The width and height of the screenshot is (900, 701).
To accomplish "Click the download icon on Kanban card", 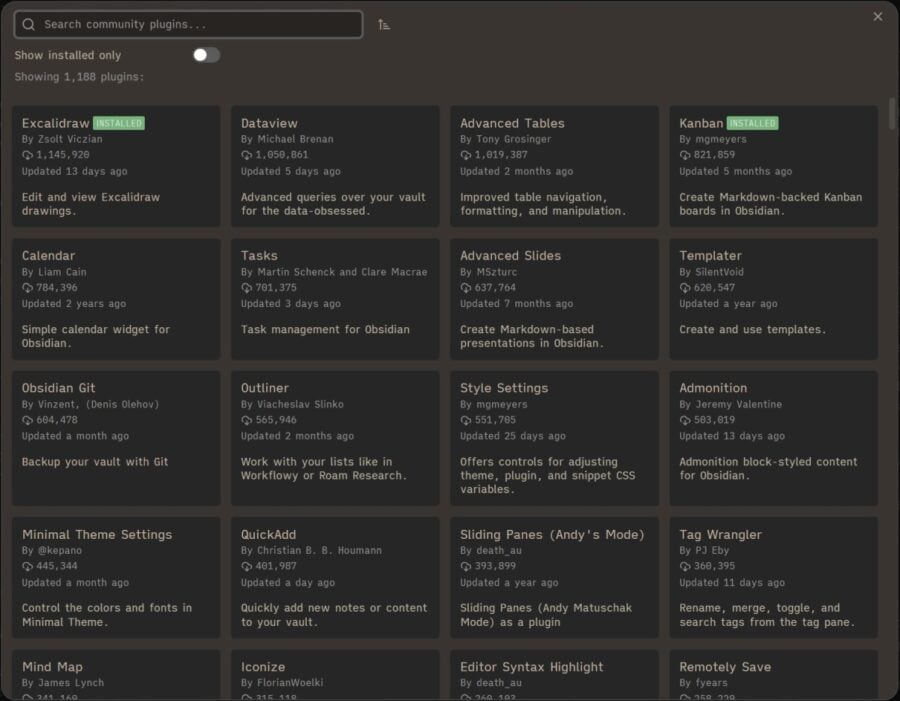I will tap(685, 155).
